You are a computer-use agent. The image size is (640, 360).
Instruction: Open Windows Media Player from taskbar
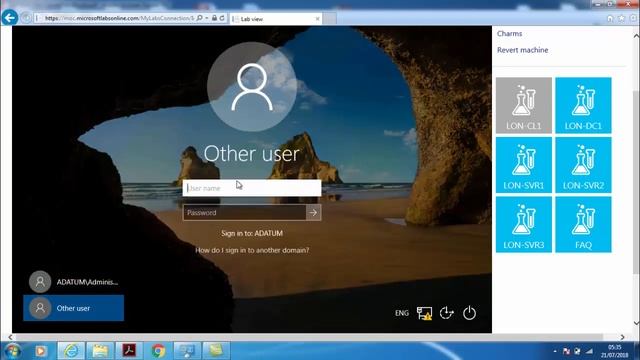[40, 351]
